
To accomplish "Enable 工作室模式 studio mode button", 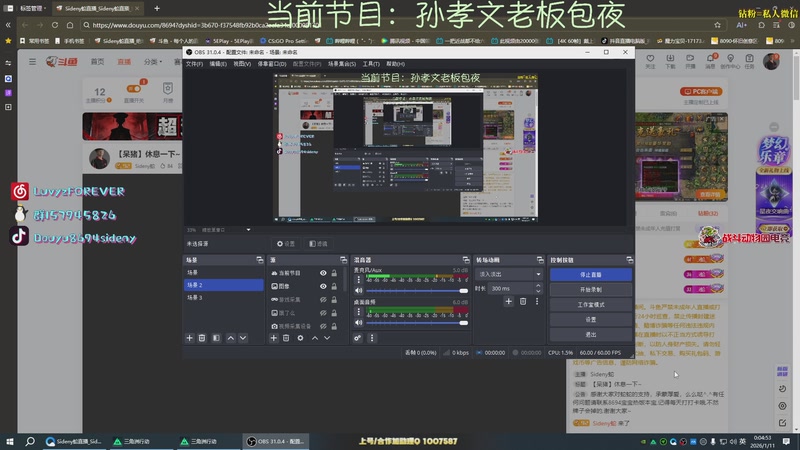I will point(591,305).
